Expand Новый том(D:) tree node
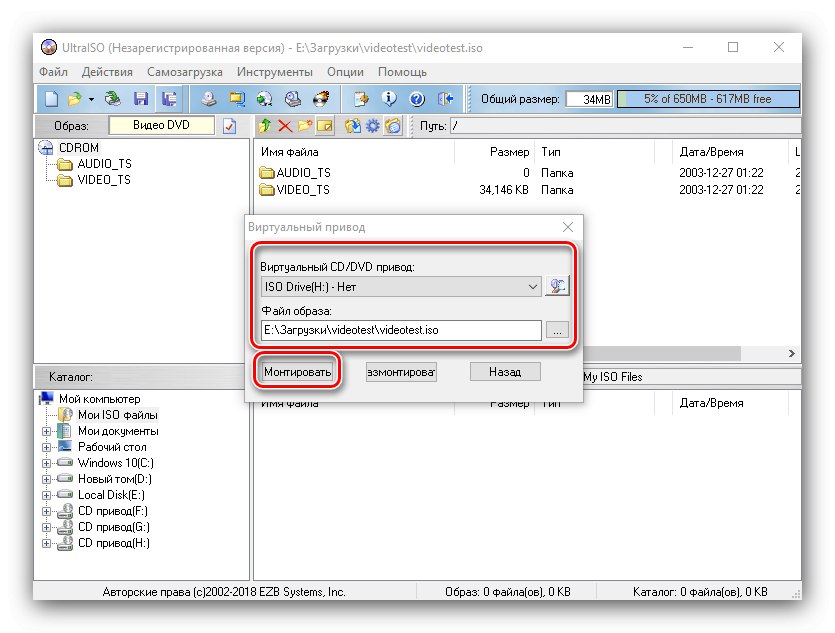Image resolution: width=835 pixels, height=633 pixels. (46, 479)
